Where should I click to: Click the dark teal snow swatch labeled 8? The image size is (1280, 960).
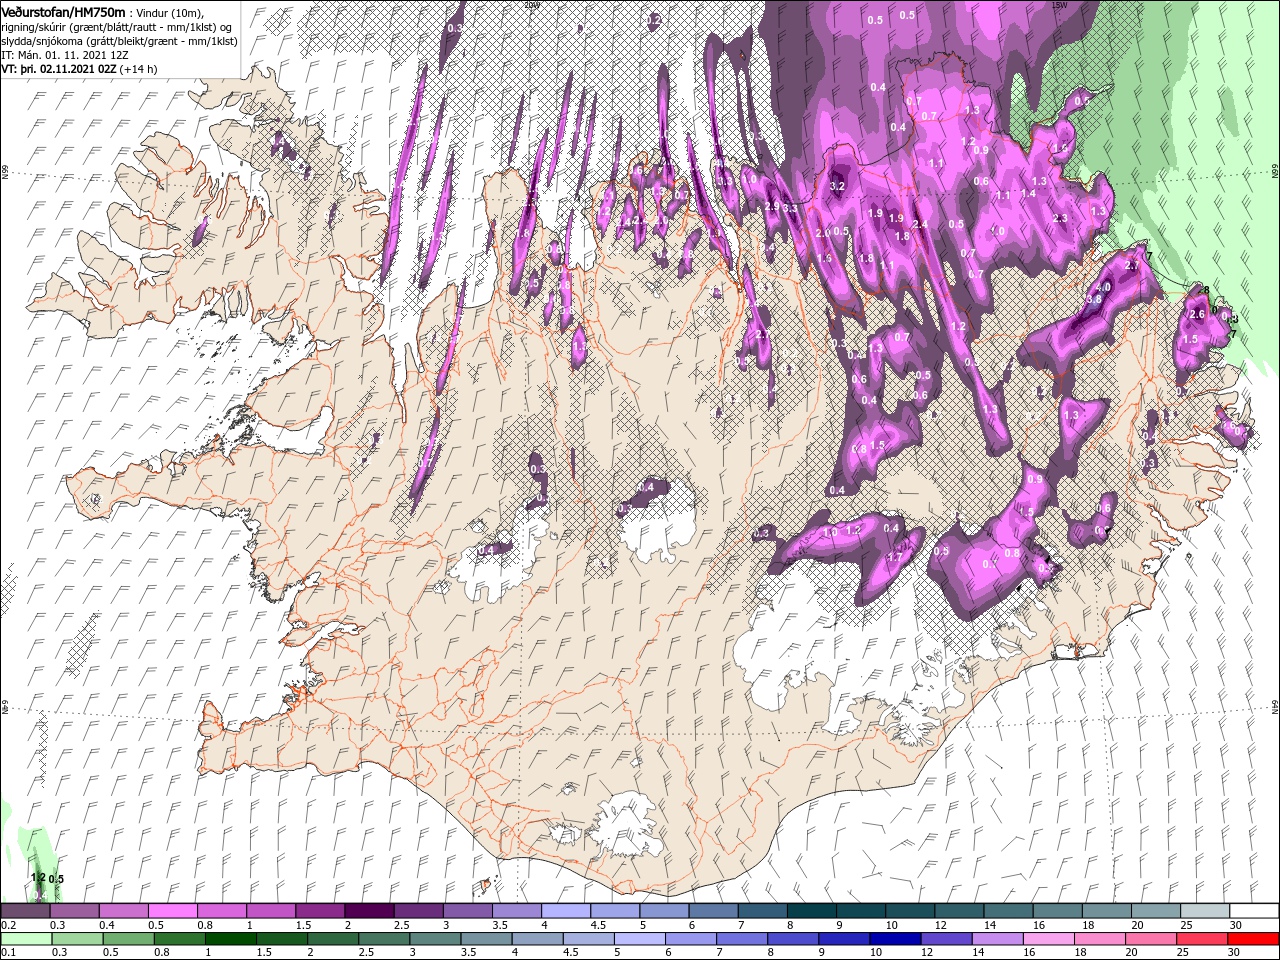(x=811, y=911)
